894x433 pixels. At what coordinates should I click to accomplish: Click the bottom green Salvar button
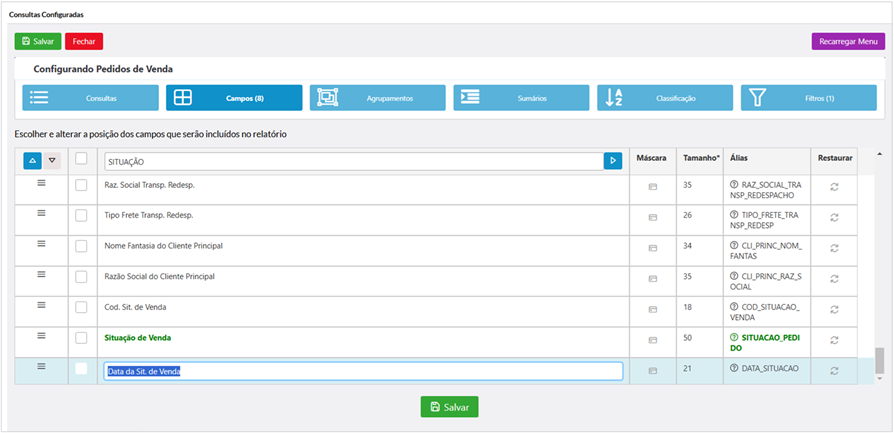449,407
